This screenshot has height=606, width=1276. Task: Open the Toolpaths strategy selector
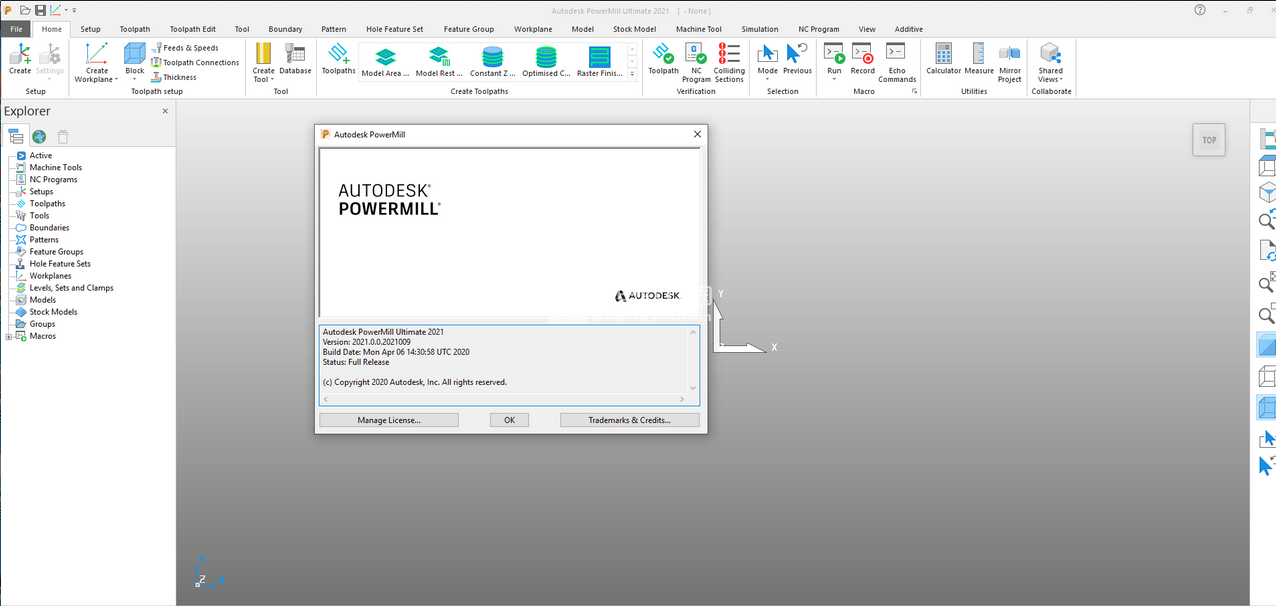pos(338,59)
